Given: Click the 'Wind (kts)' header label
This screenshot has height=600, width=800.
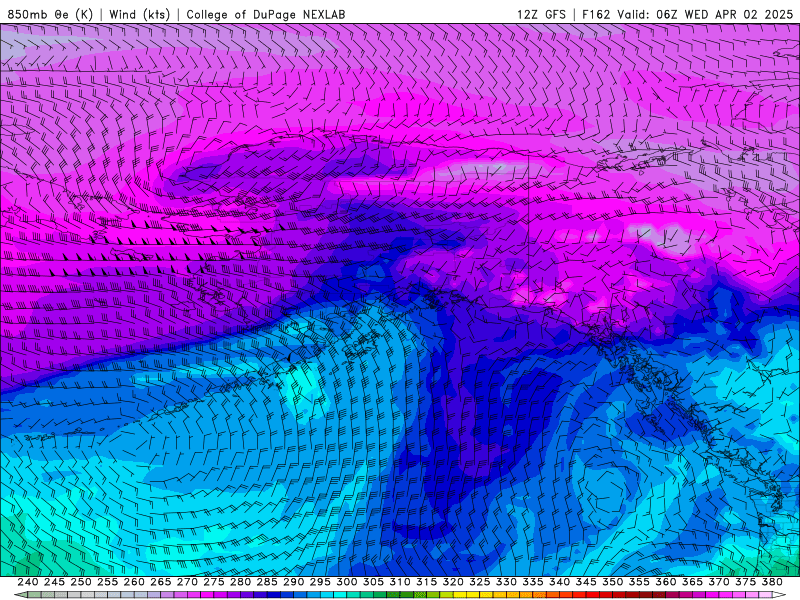Looking at the screenshot, I should pyautogui.click(x=139, y=14).
